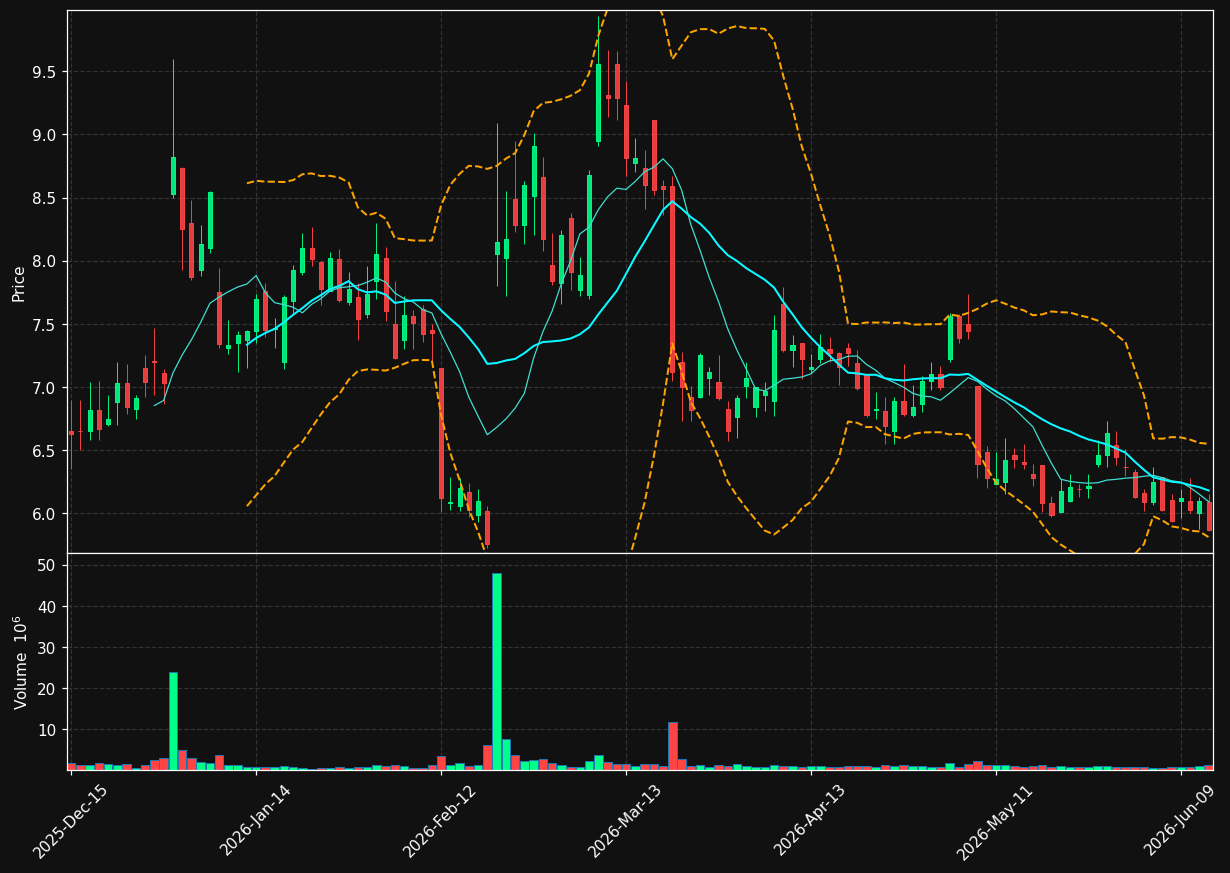Viewport: 1230px width, 873px height.
Task: Click the 2026-Mar-13 date label
Action: (625, 822)
